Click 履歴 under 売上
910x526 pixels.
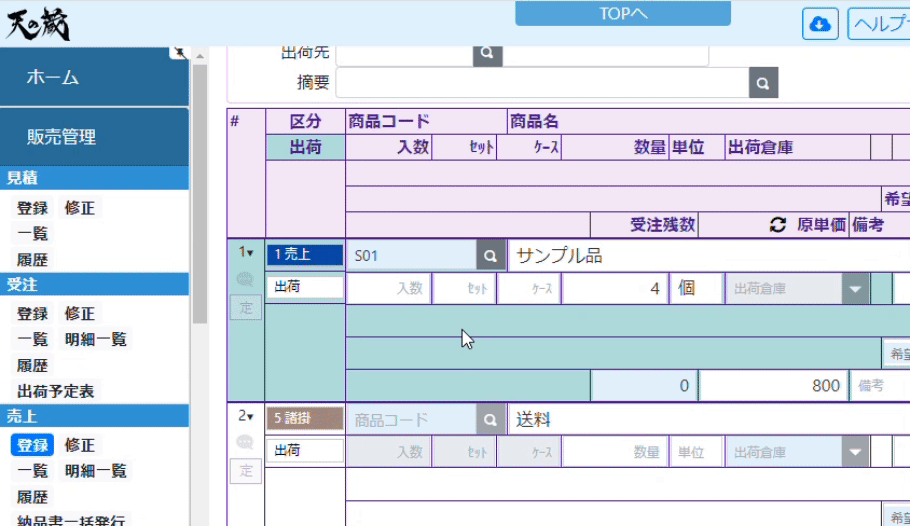pos(32,497)
